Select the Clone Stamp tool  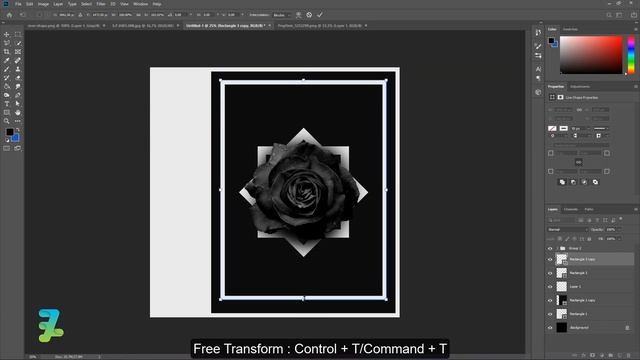18,69
